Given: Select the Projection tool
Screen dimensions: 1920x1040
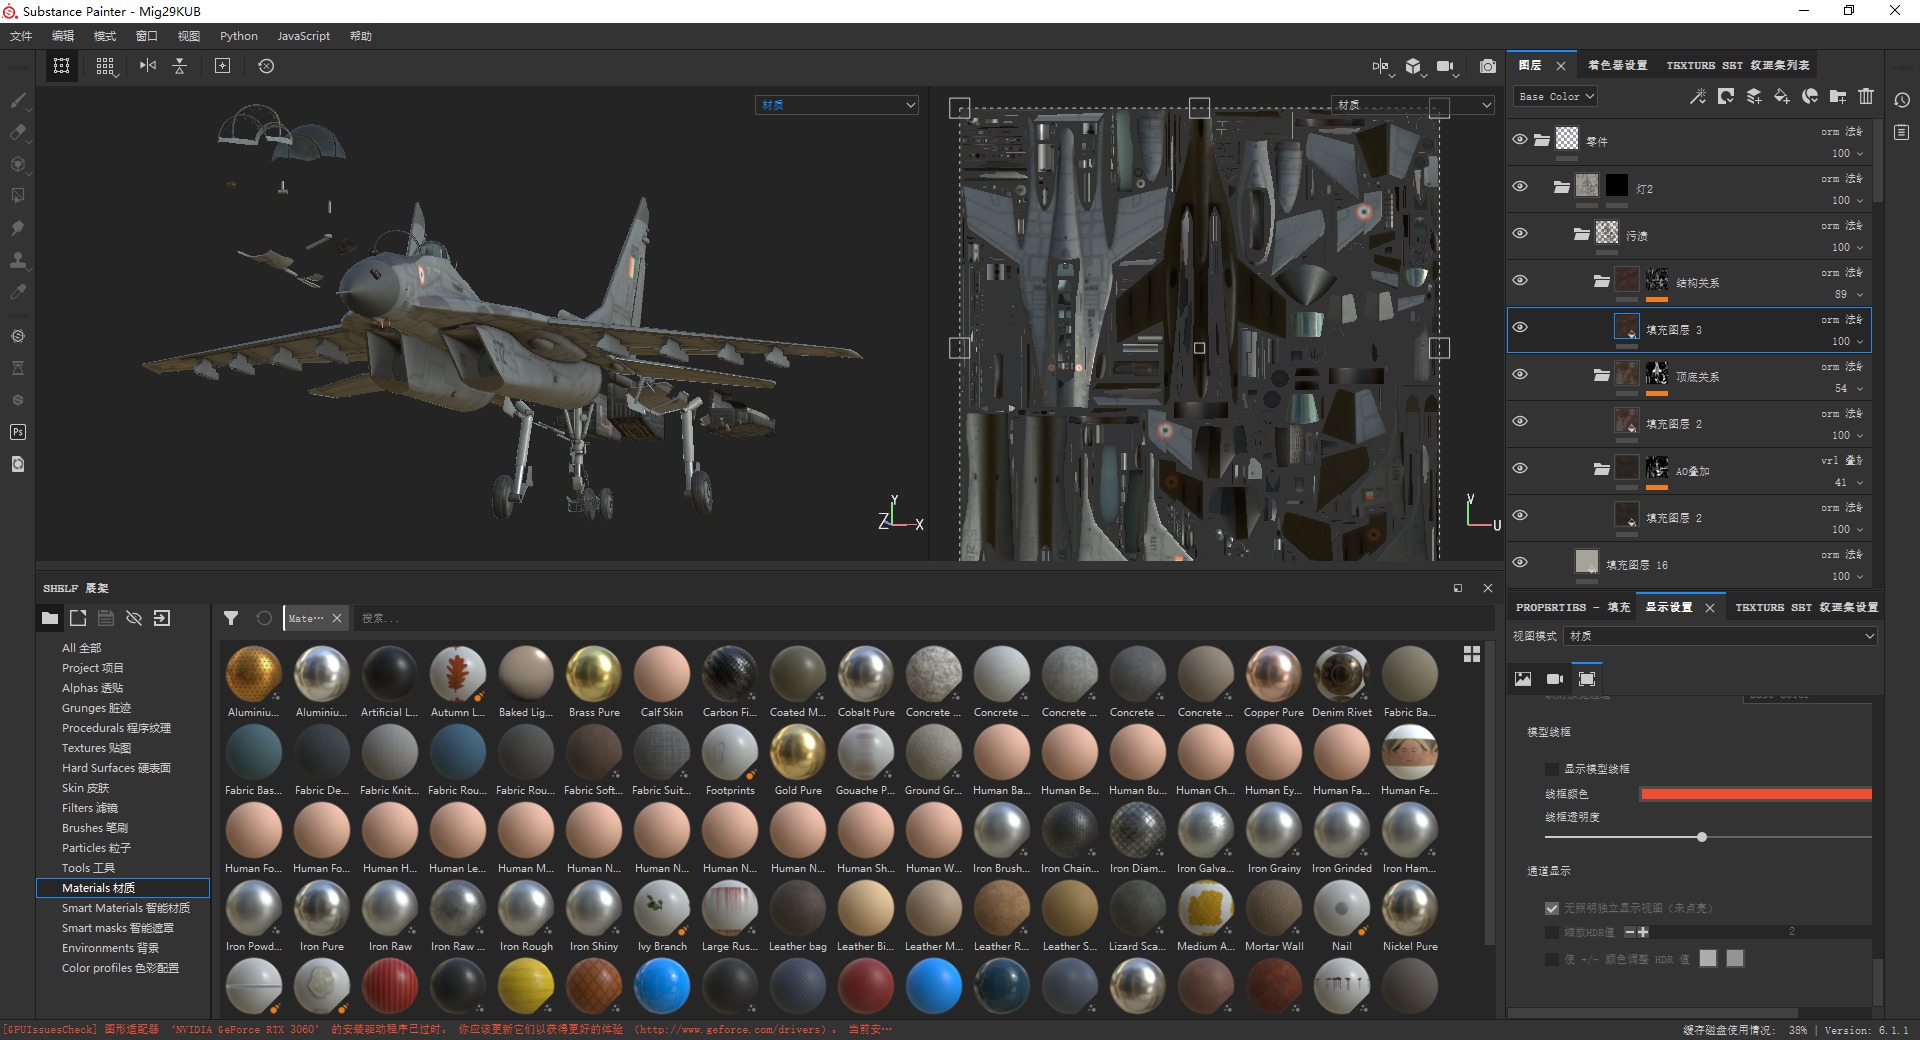Looking at the screenshot, I should (x=18, y=164).
